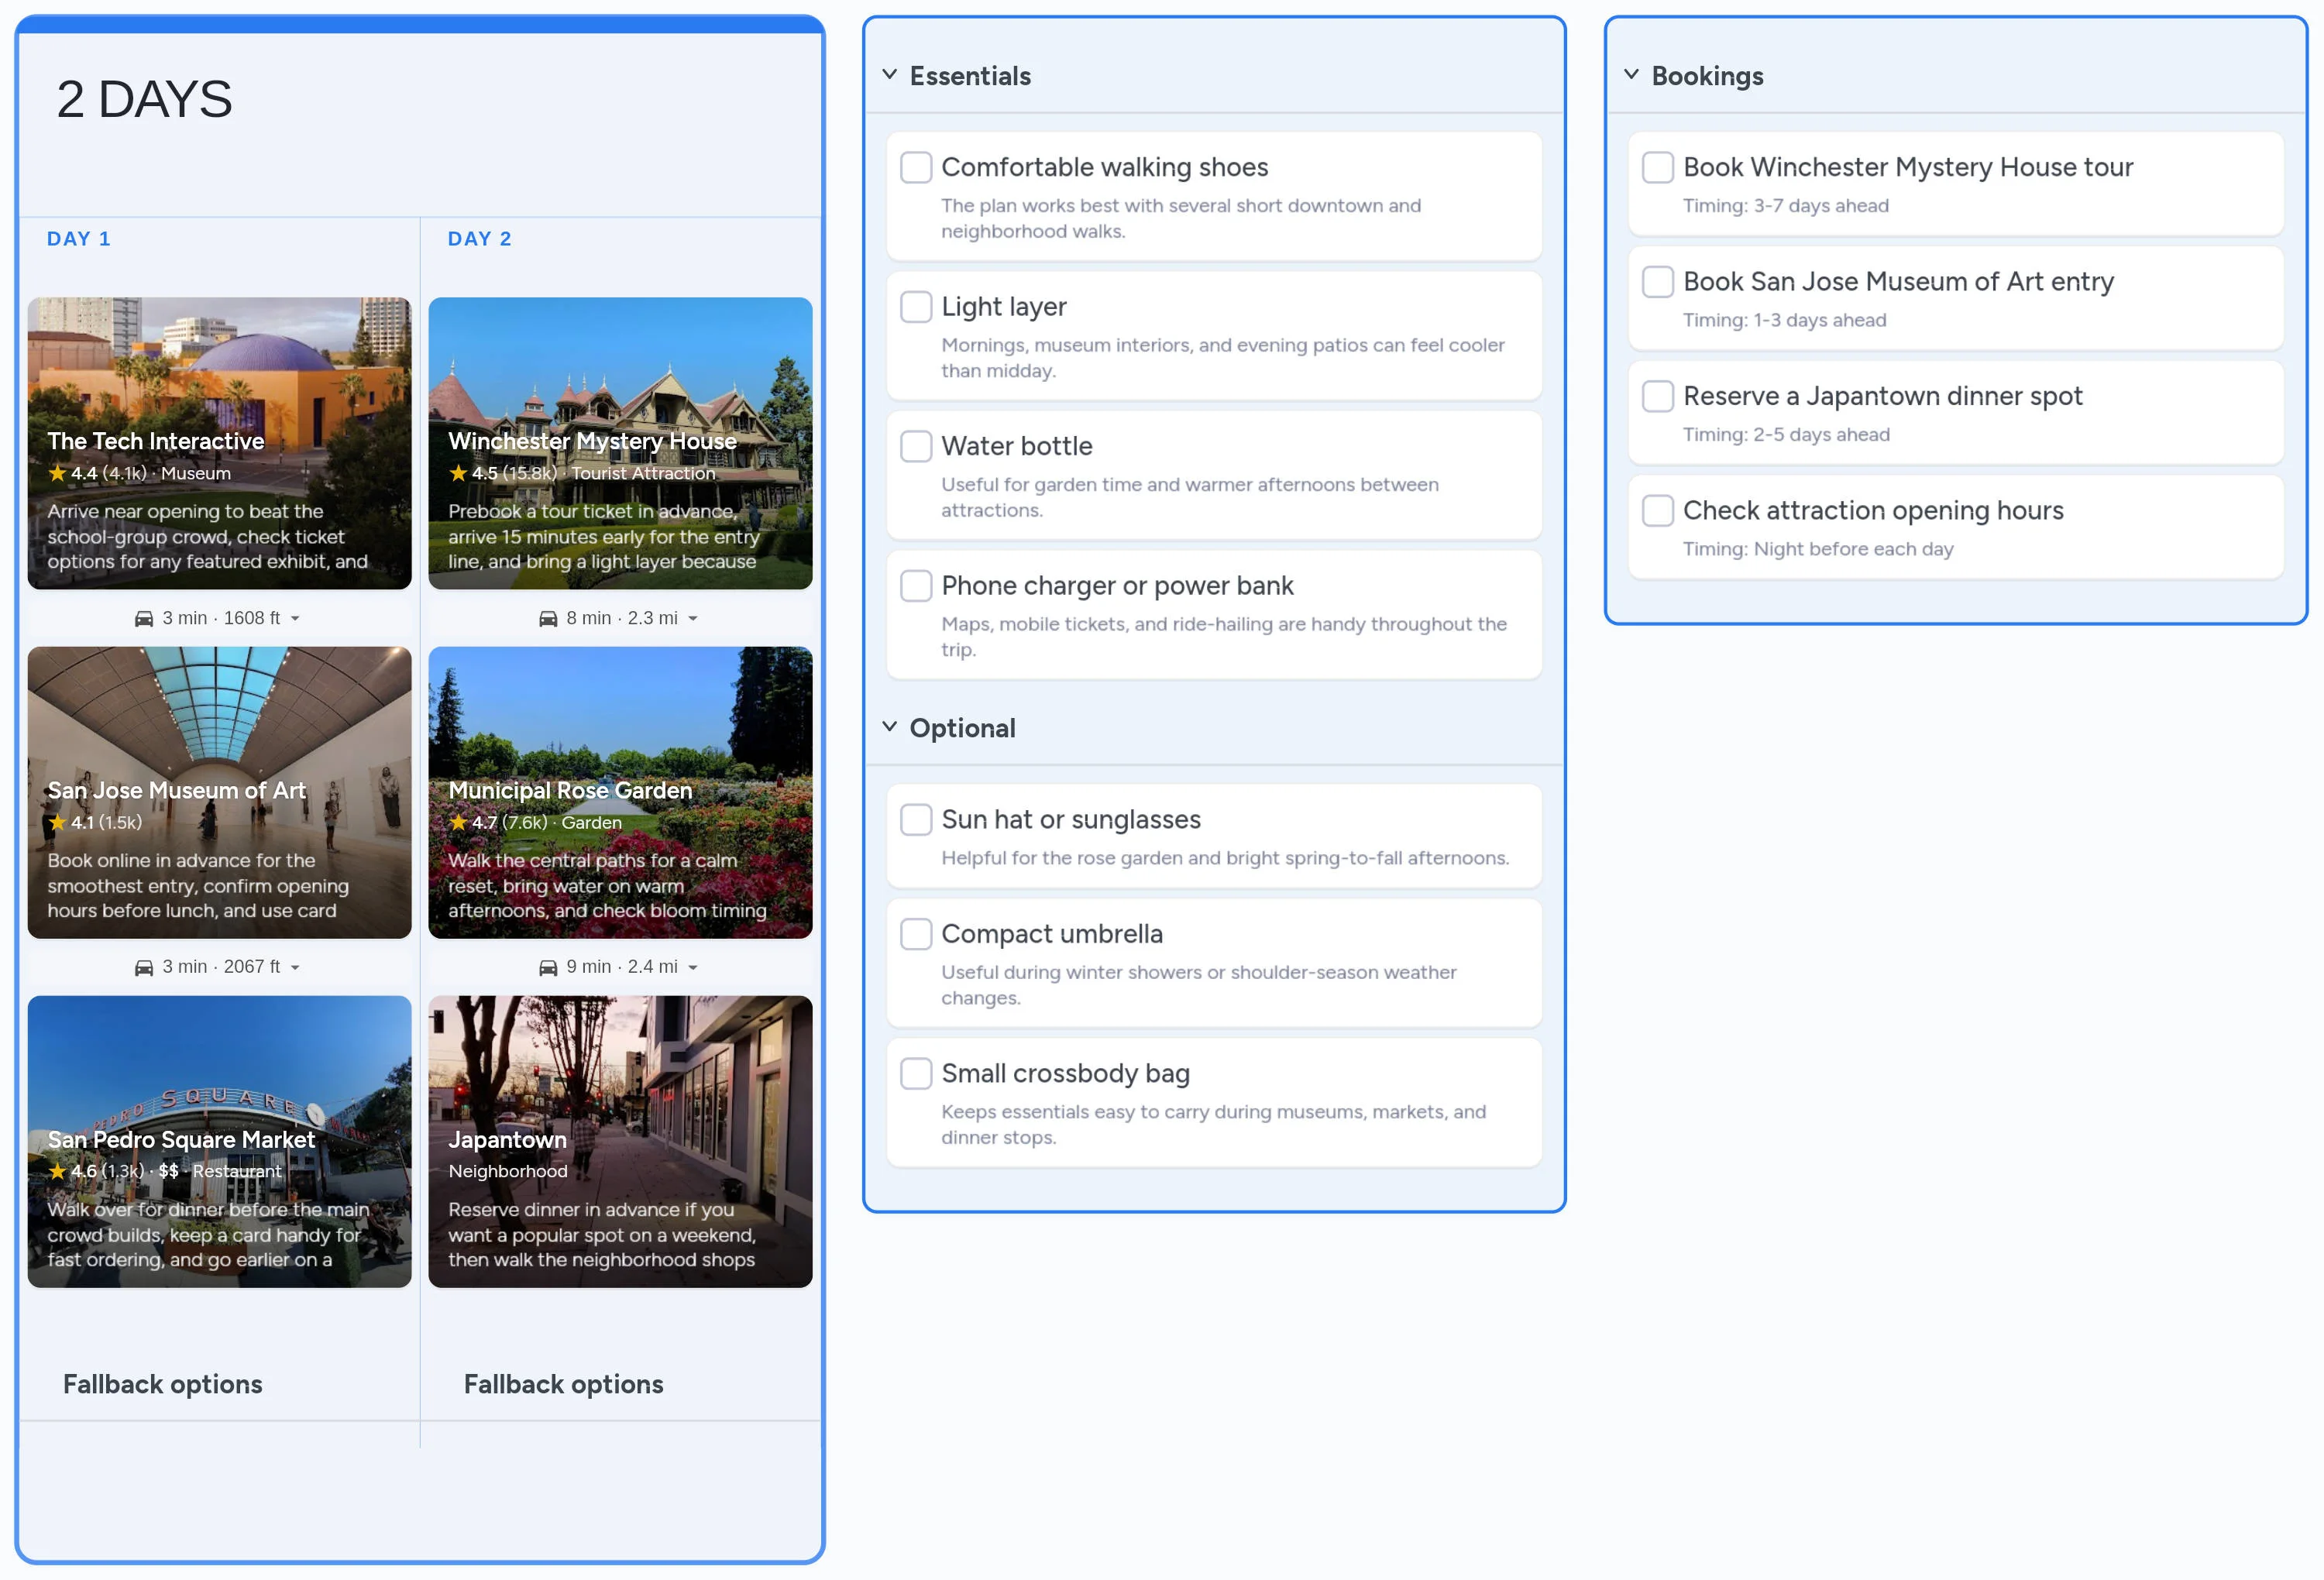Screen dimensions: 2324x1580
Task: Collapse the Bookings section chevron
Action: [1631, 74]
